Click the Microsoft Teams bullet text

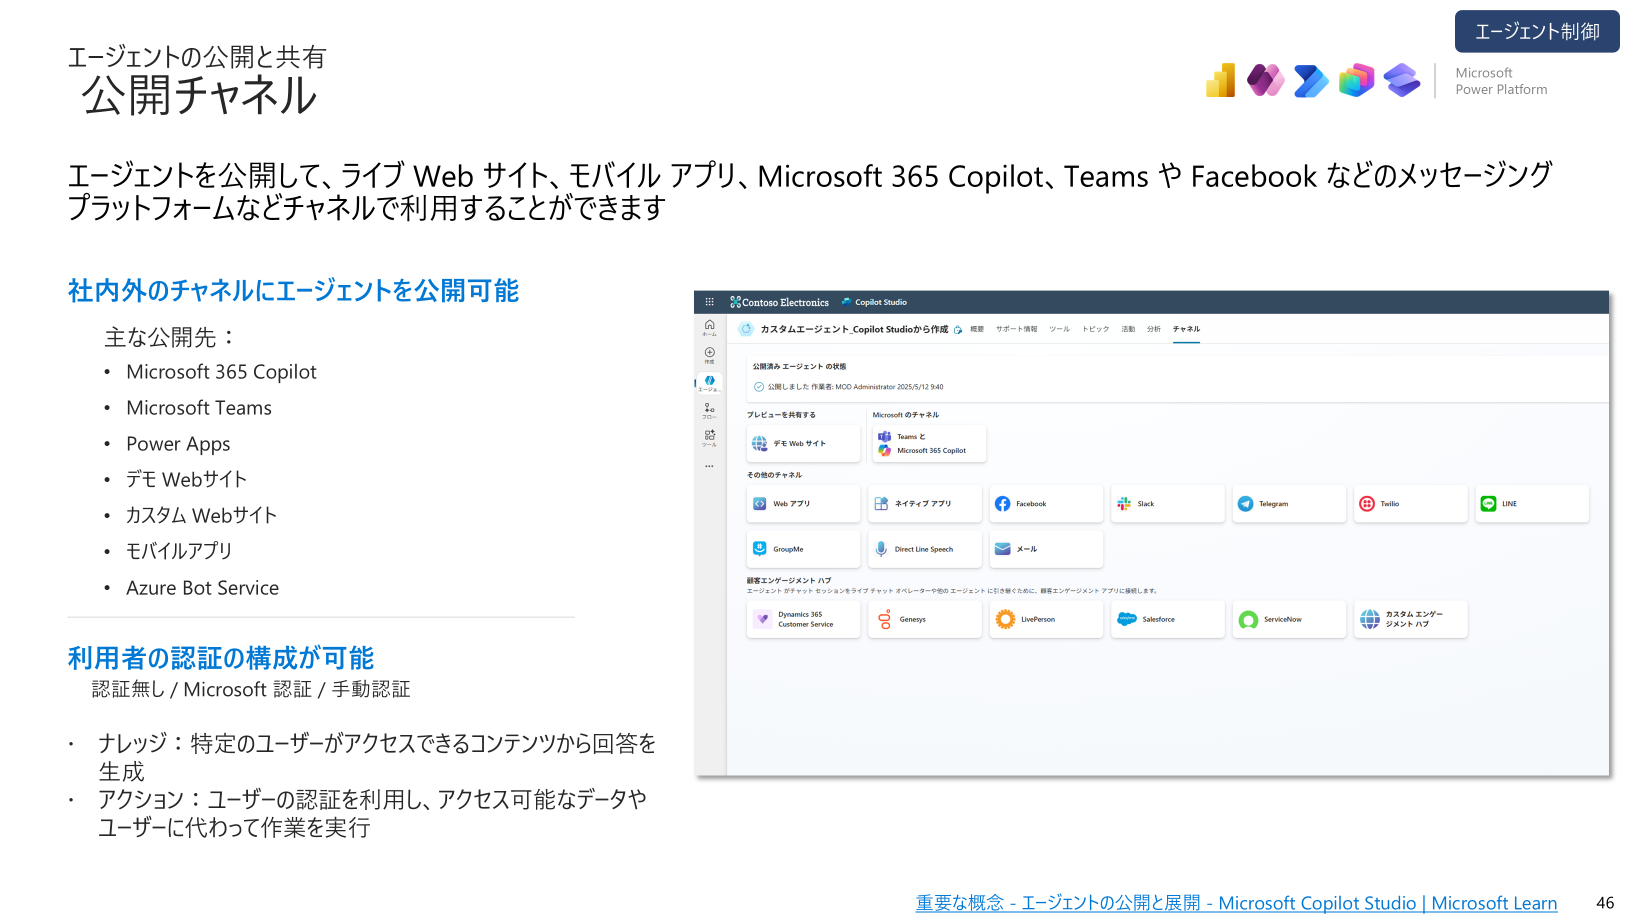pos(199,408)
